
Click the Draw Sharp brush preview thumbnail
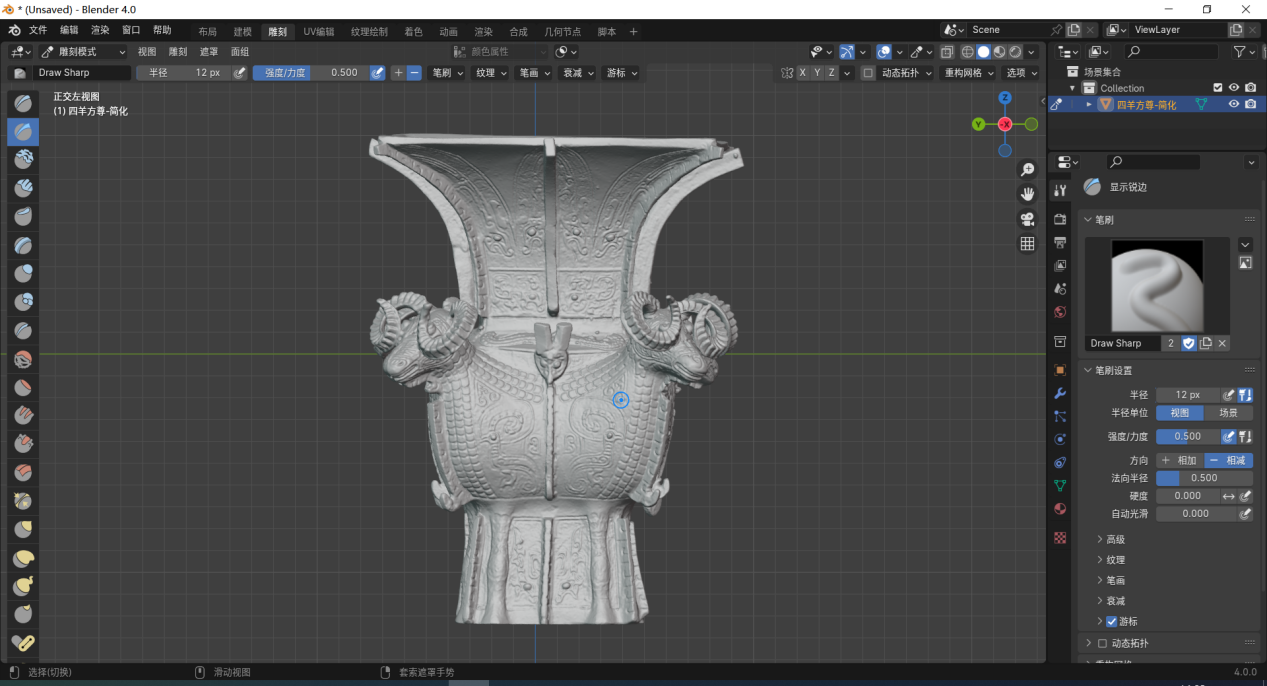click(x=1158, y=286)
